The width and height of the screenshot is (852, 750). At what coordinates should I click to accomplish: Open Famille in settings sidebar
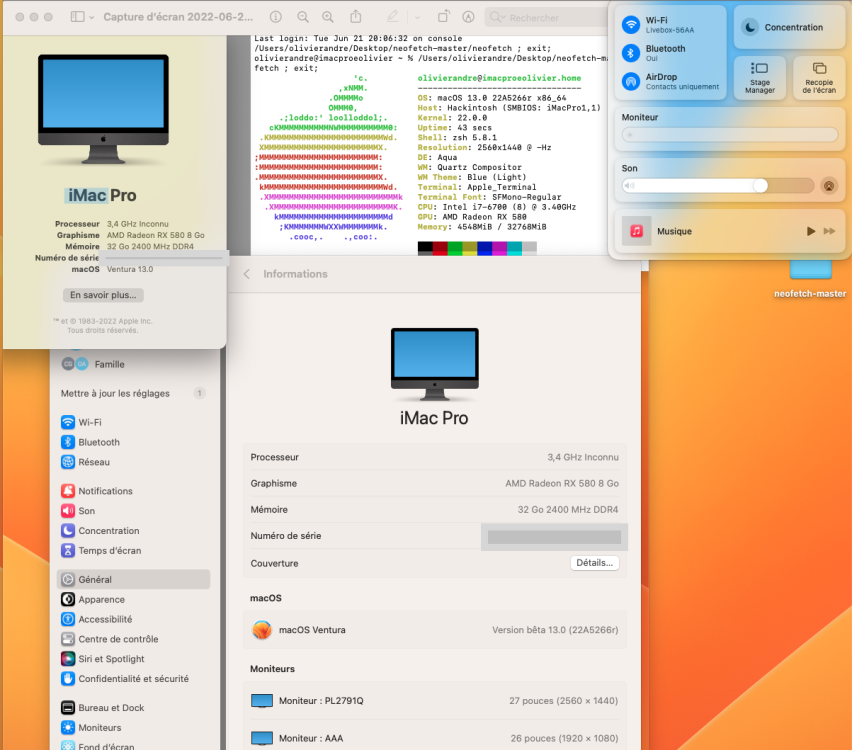[x=109, y=364]
